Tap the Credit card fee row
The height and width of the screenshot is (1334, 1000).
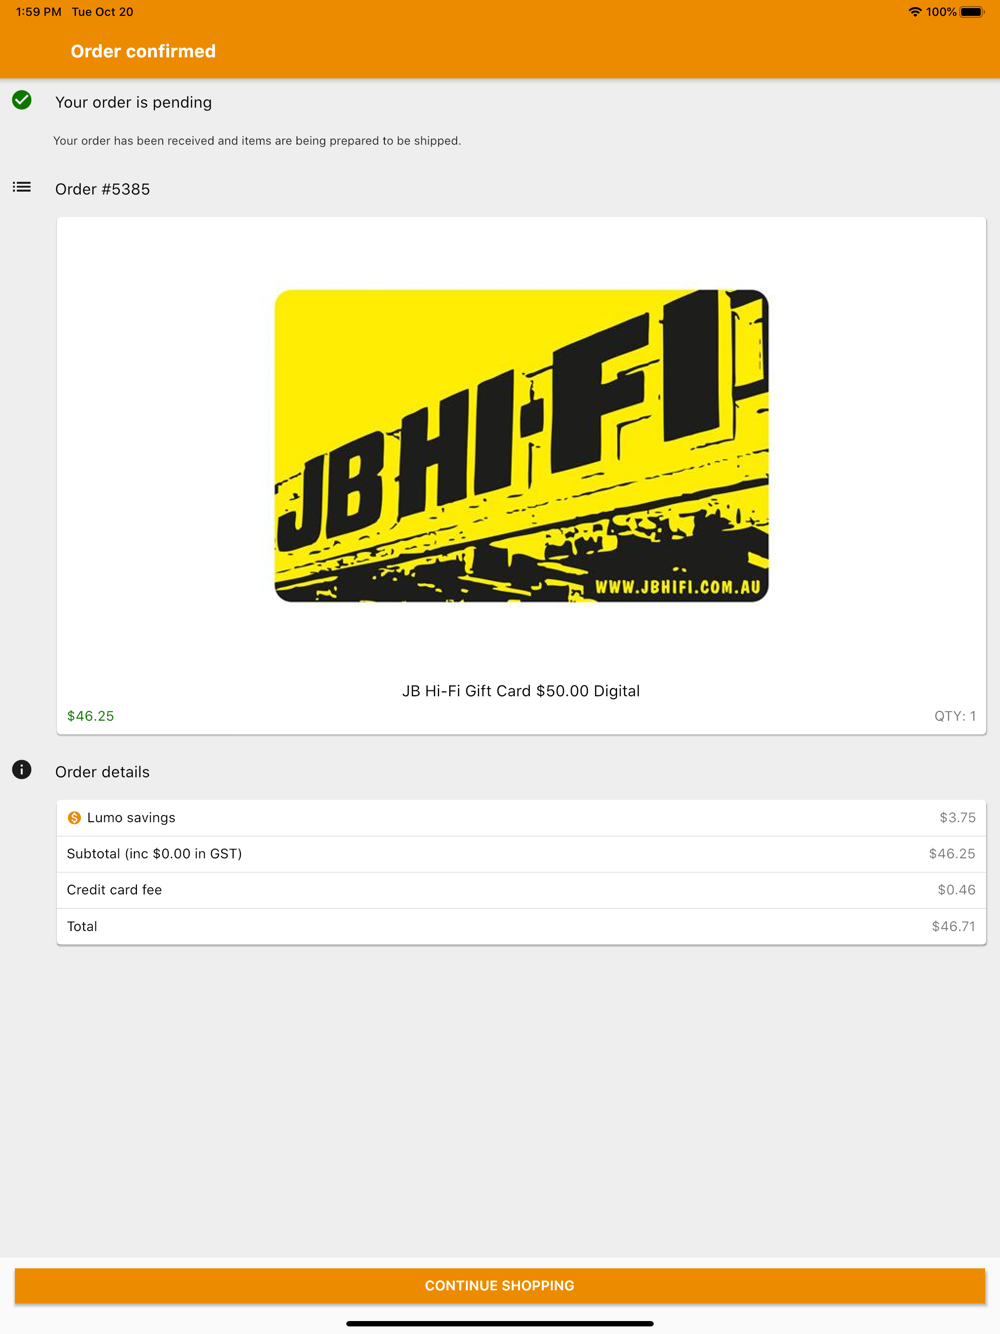pos(521,890)
